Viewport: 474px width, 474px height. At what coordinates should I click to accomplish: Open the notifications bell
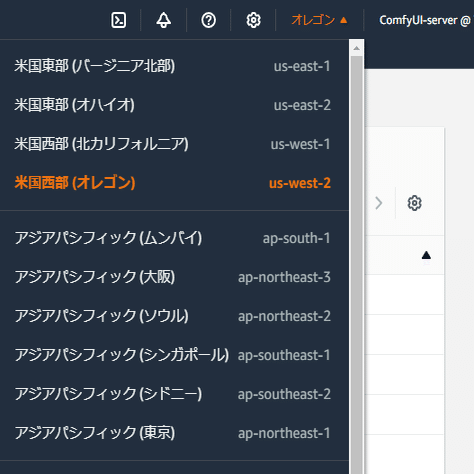point(164,20)
